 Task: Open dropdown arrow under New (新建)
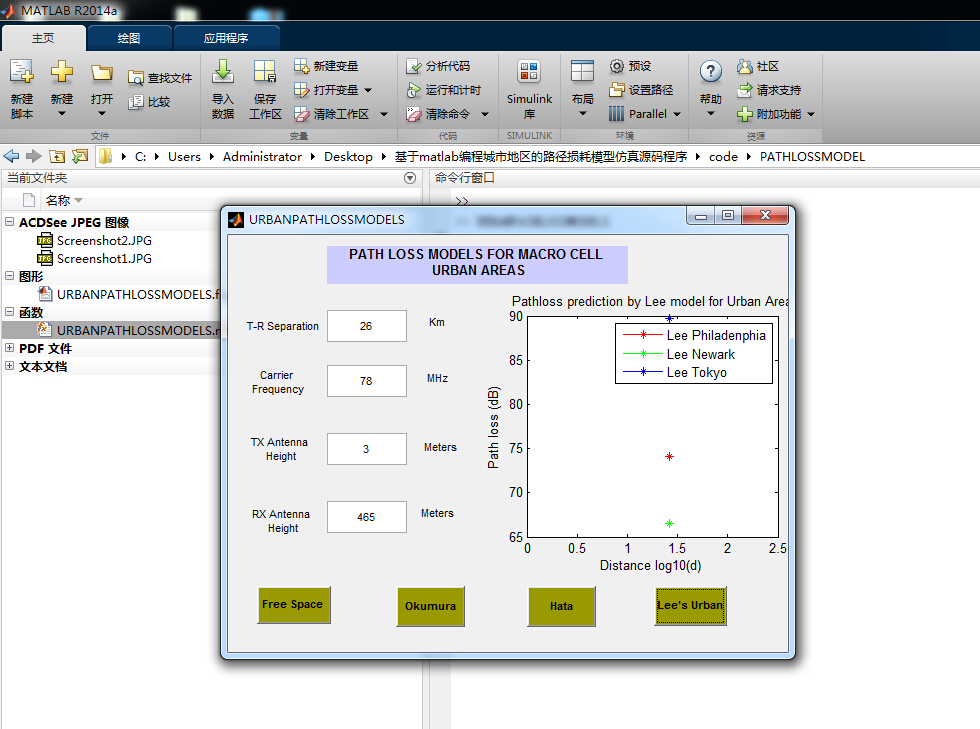tap(61, 114)
